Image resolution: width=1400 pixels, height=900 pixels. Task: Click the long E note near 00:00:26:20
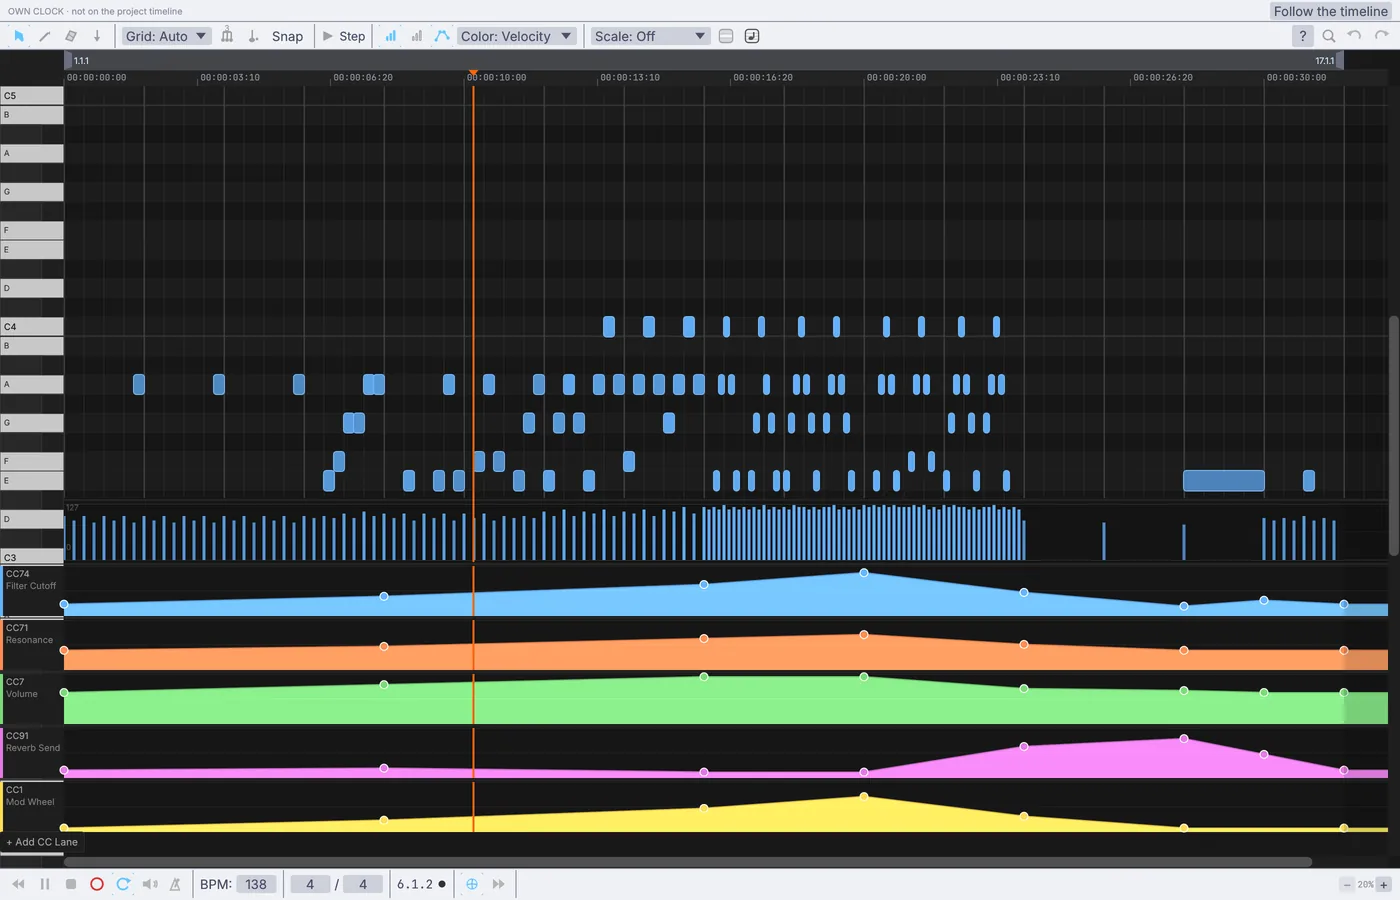click(1224, 480)
